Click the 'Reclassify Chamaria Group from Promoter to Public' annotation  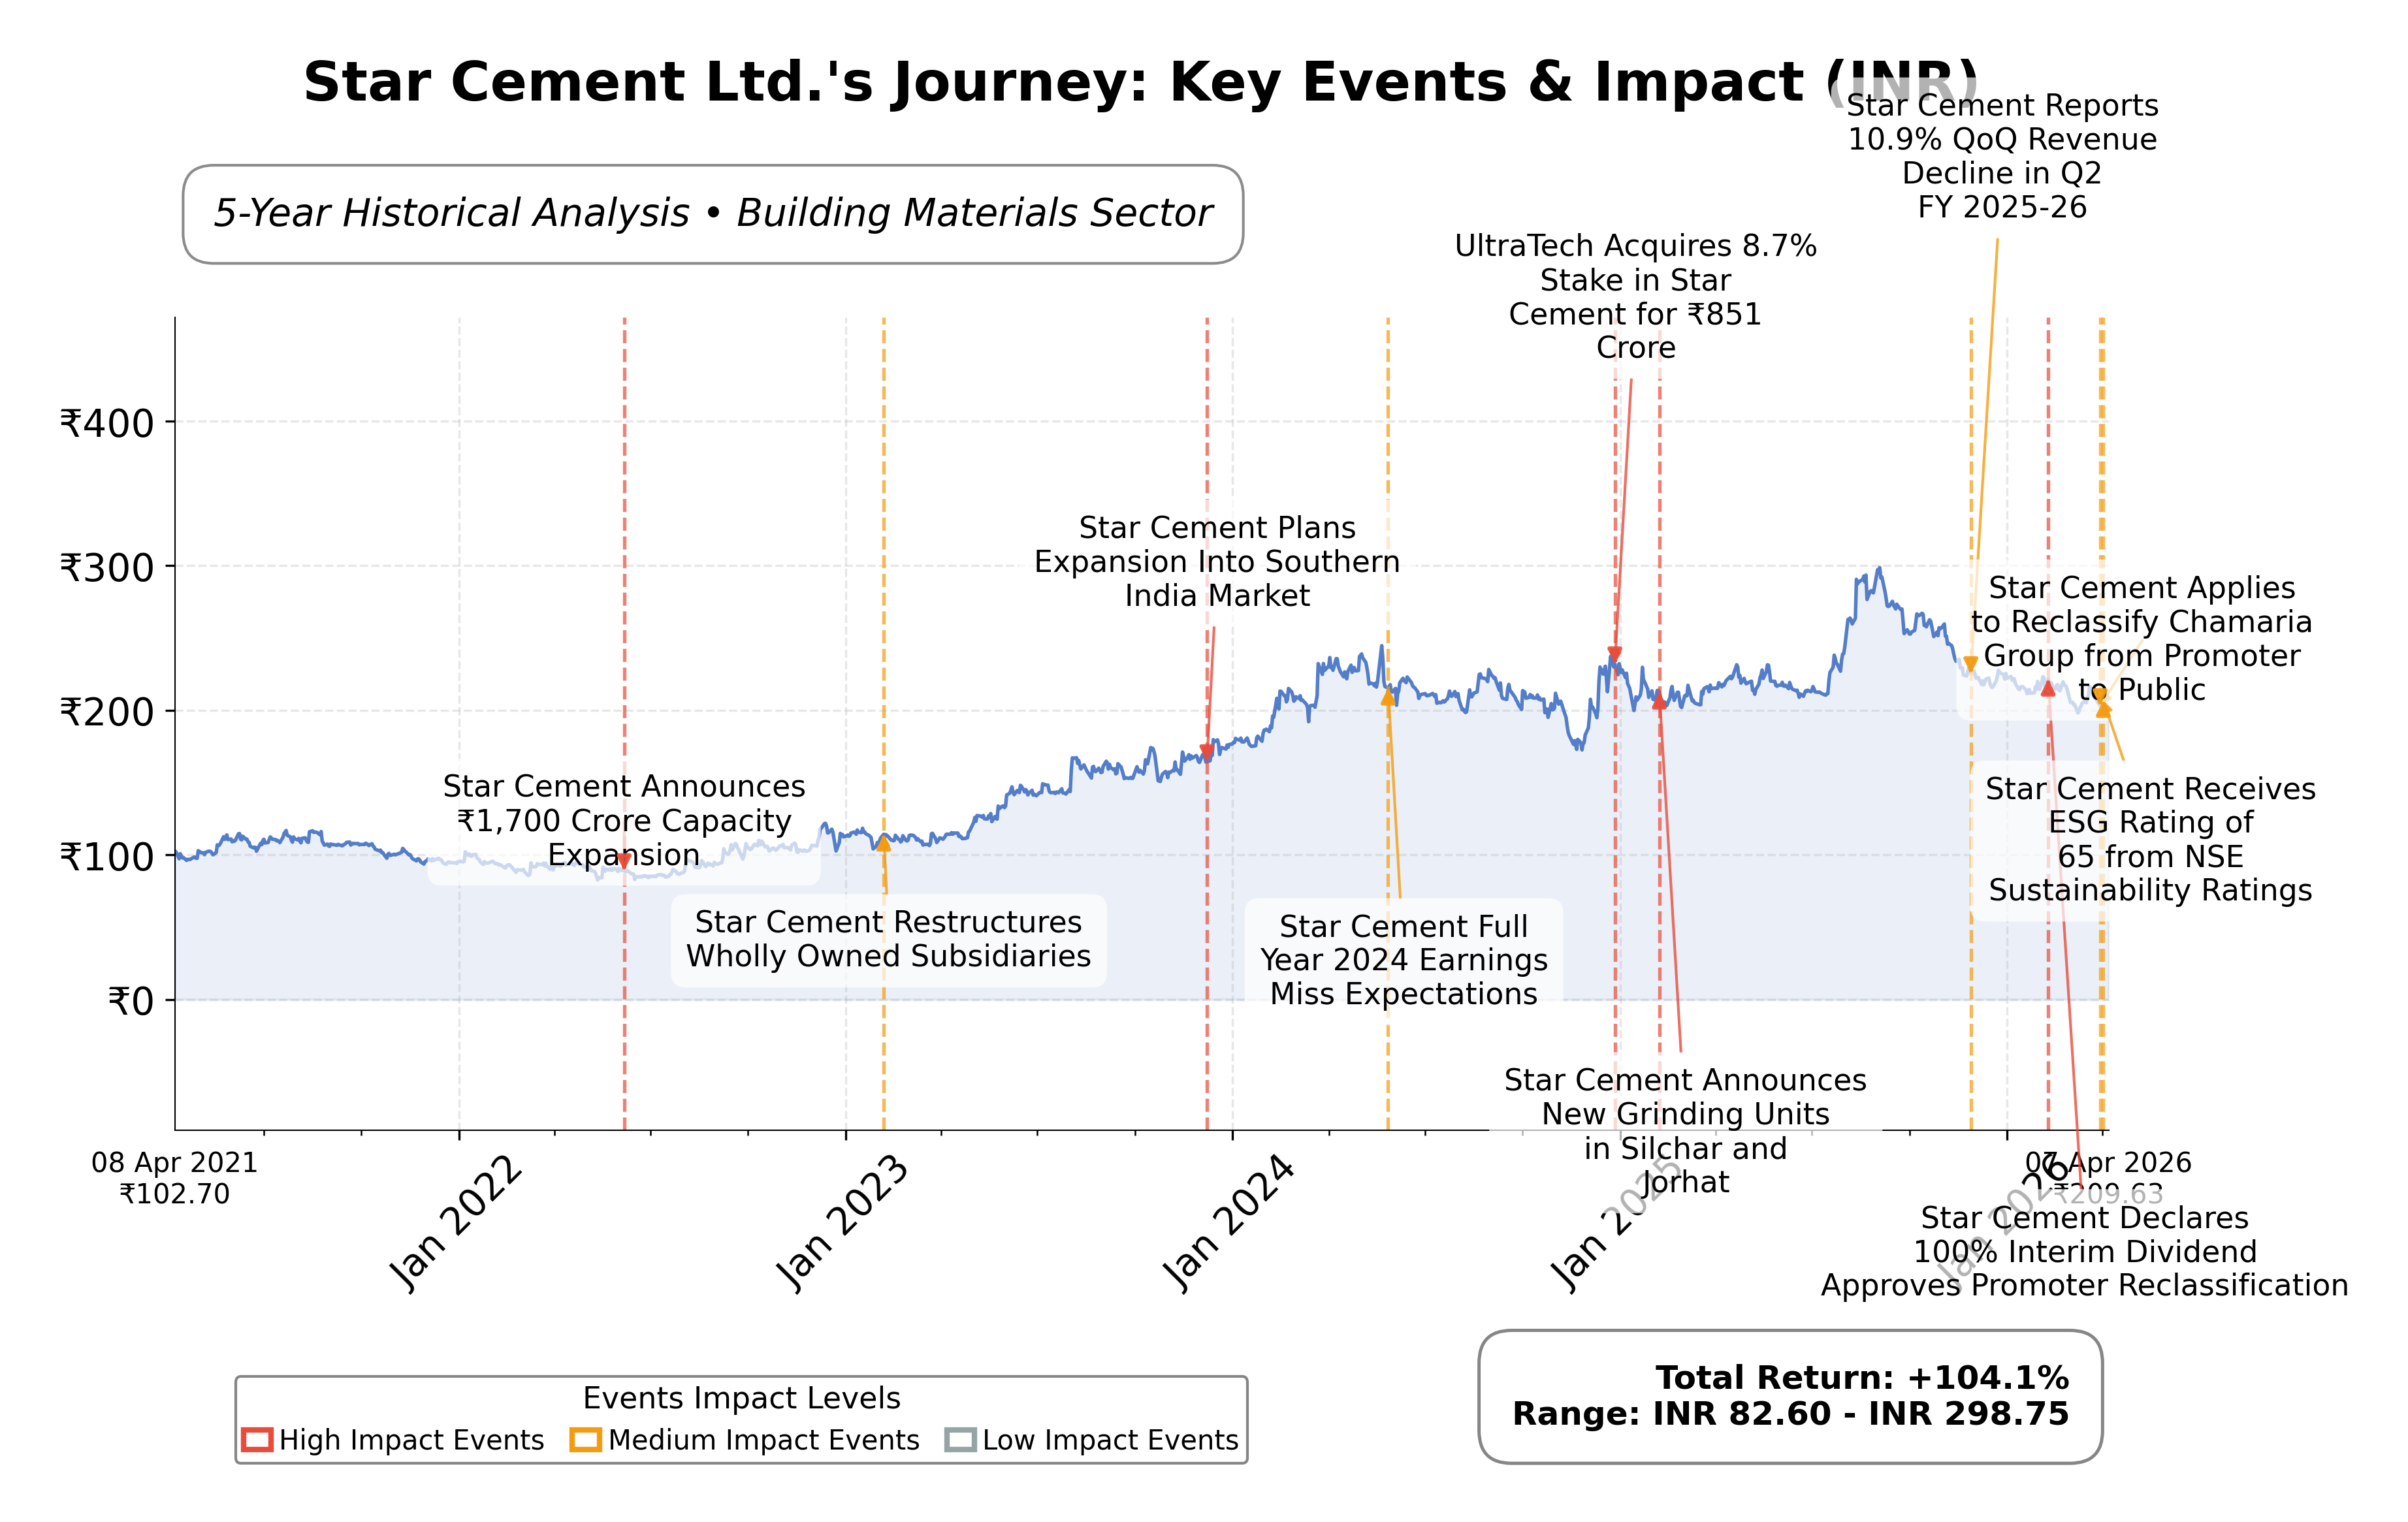(2142, 639)
